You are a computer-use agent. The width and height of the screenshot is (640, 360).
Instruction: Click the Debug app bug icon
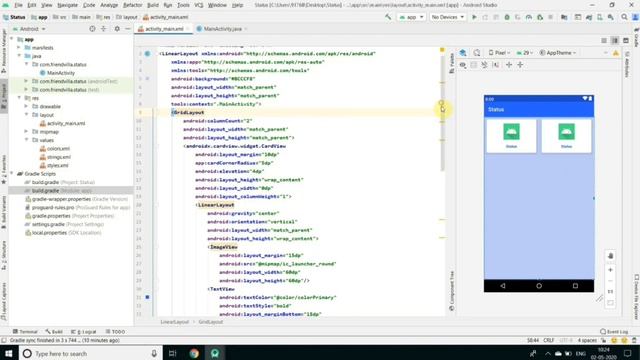pyautogui.click(x=507, y=17)
